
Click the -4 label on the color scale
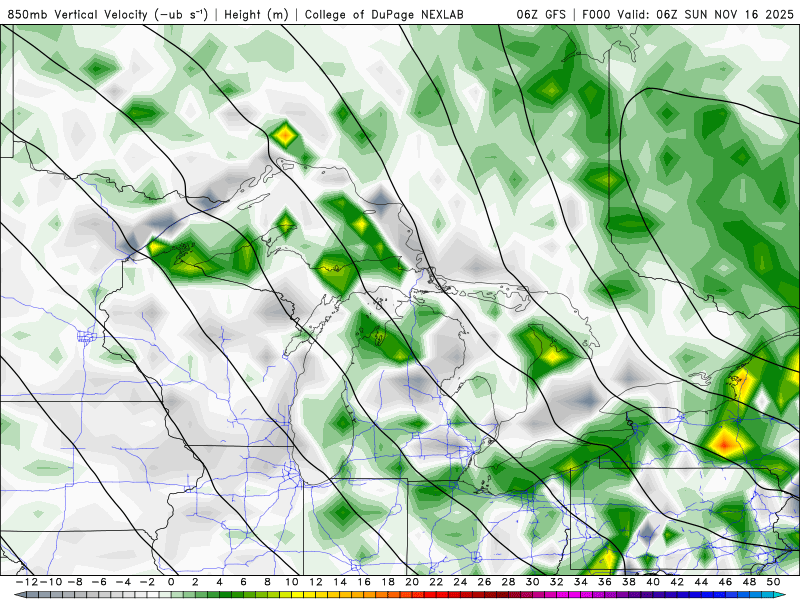pyautogui.click(x=123, y=582)
